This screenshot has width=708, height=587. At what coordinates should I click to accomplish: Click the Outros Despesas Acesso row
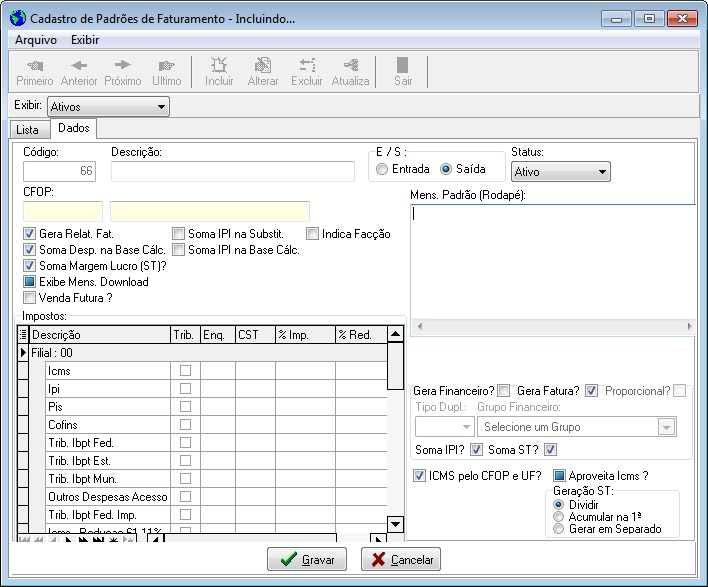coord(107,497)
